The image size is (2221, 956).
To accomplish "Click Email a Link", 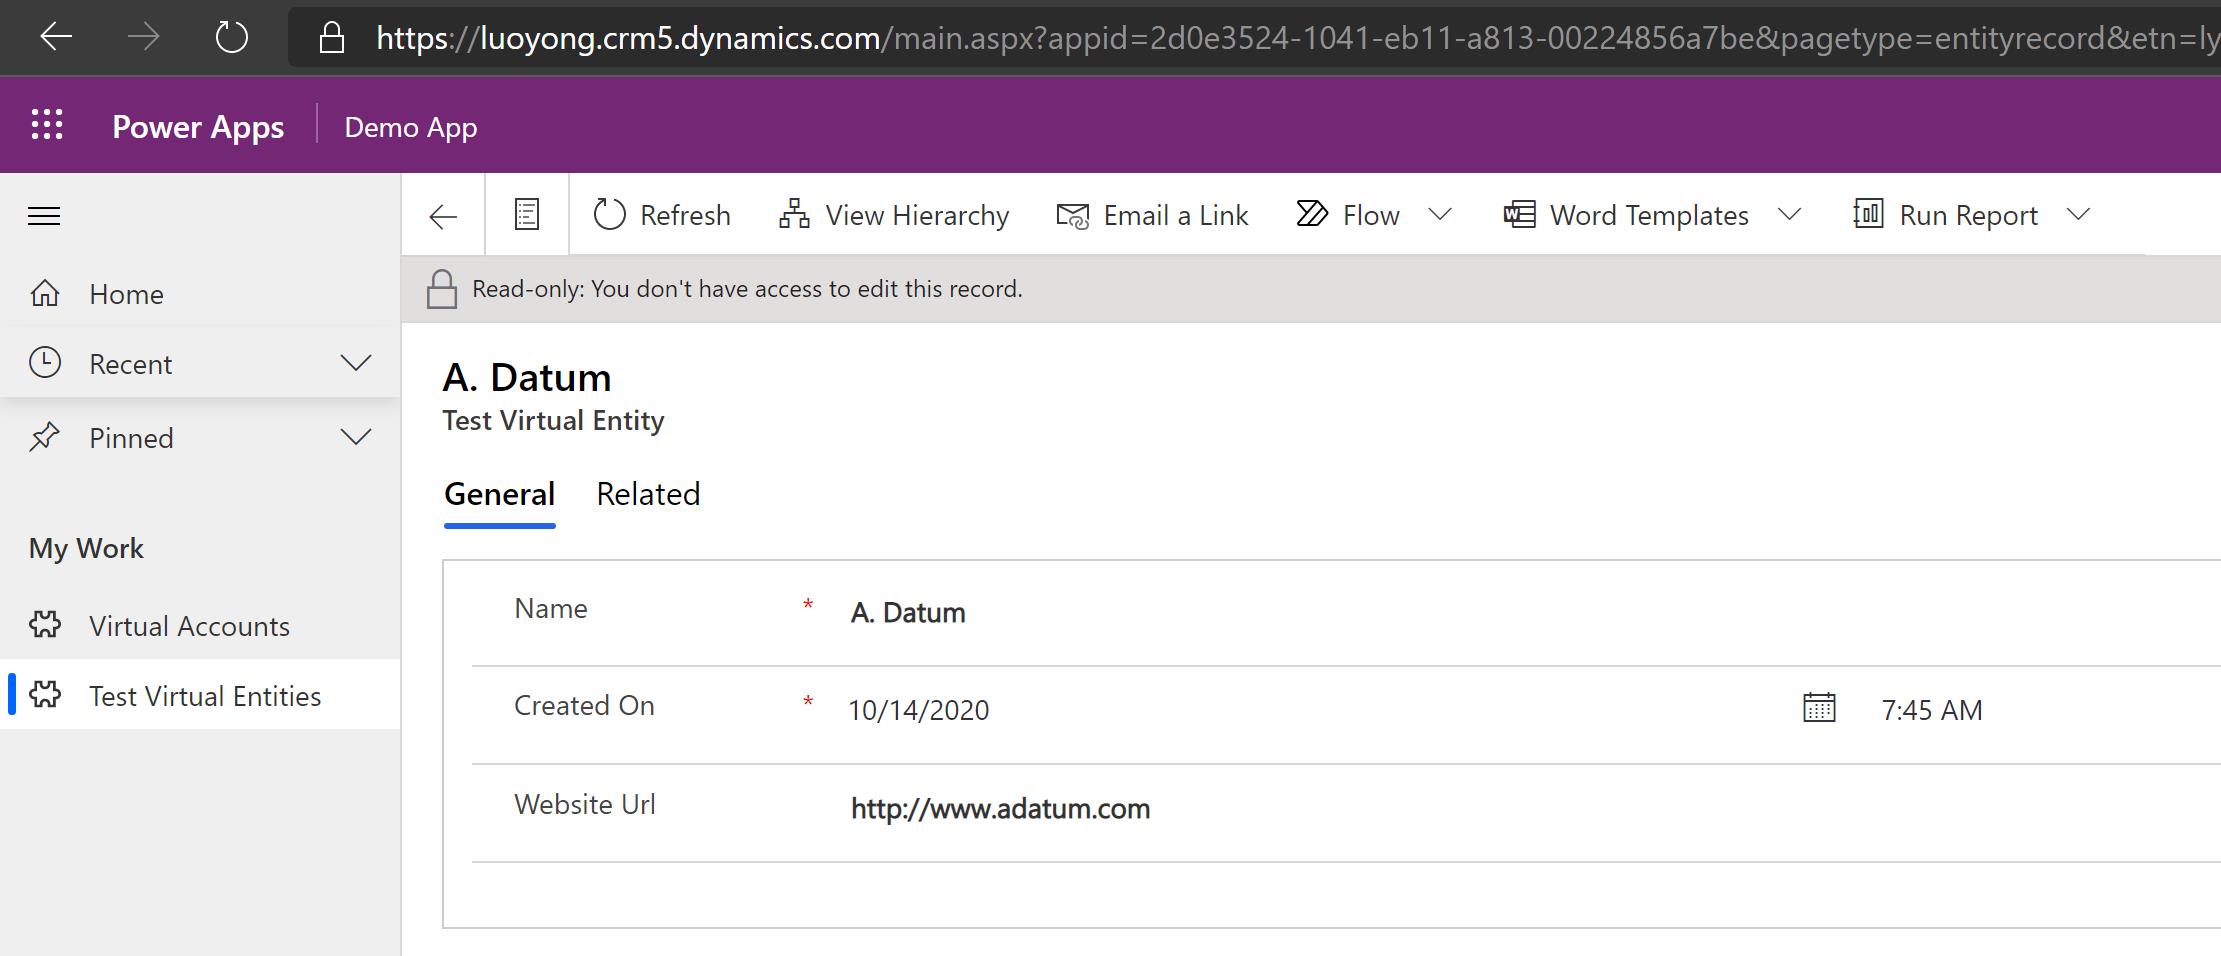I will click(x=1152, y=215).
